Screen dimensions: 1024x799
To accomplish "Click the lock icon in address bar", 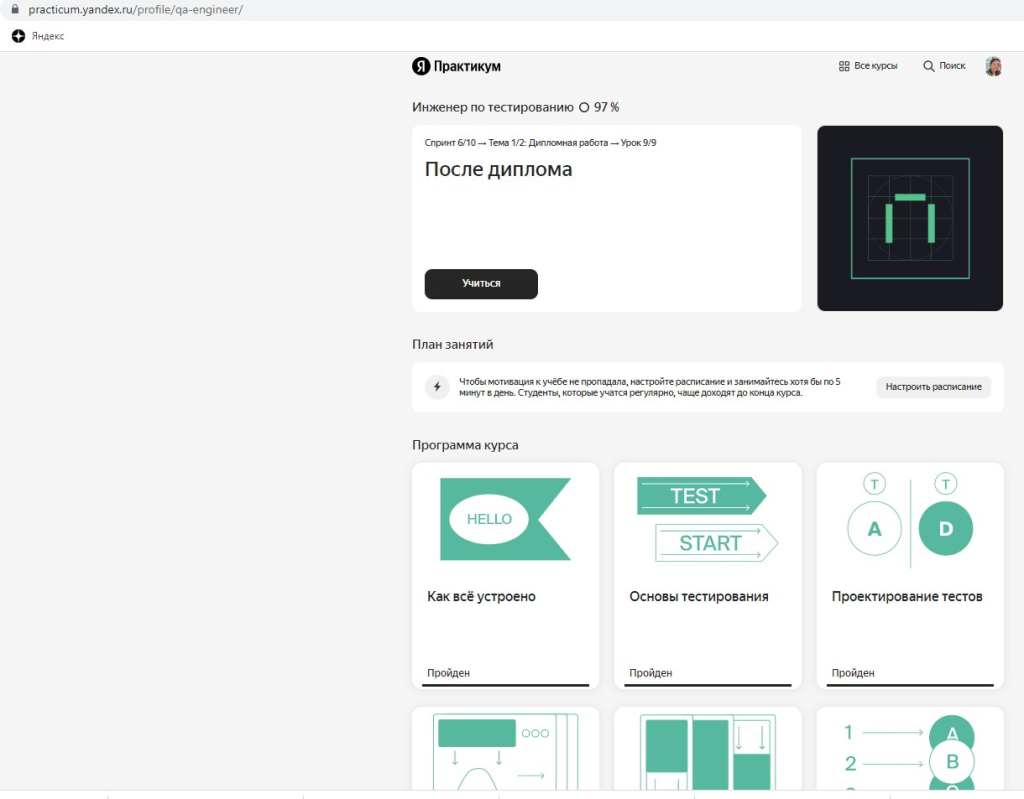I will 14,9.
